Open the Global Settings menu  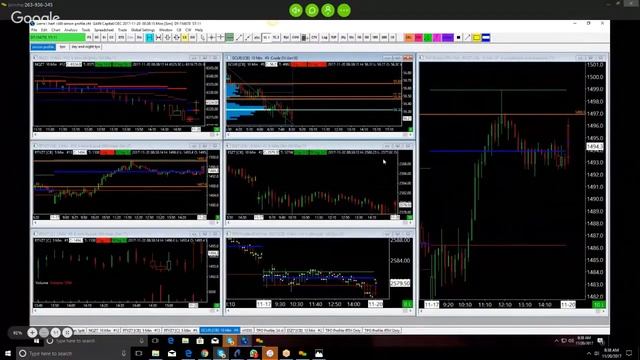pos(143,30)
